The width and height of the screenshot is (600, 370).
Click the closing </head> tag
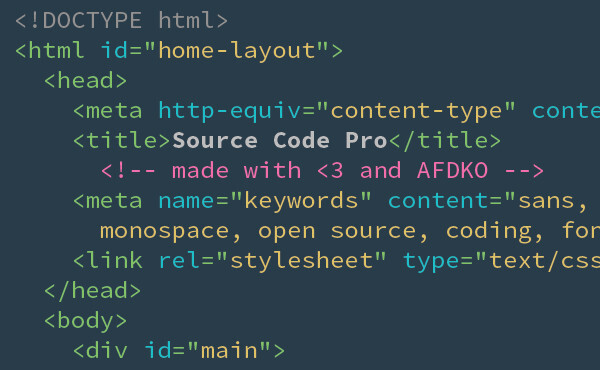point(93,291)
